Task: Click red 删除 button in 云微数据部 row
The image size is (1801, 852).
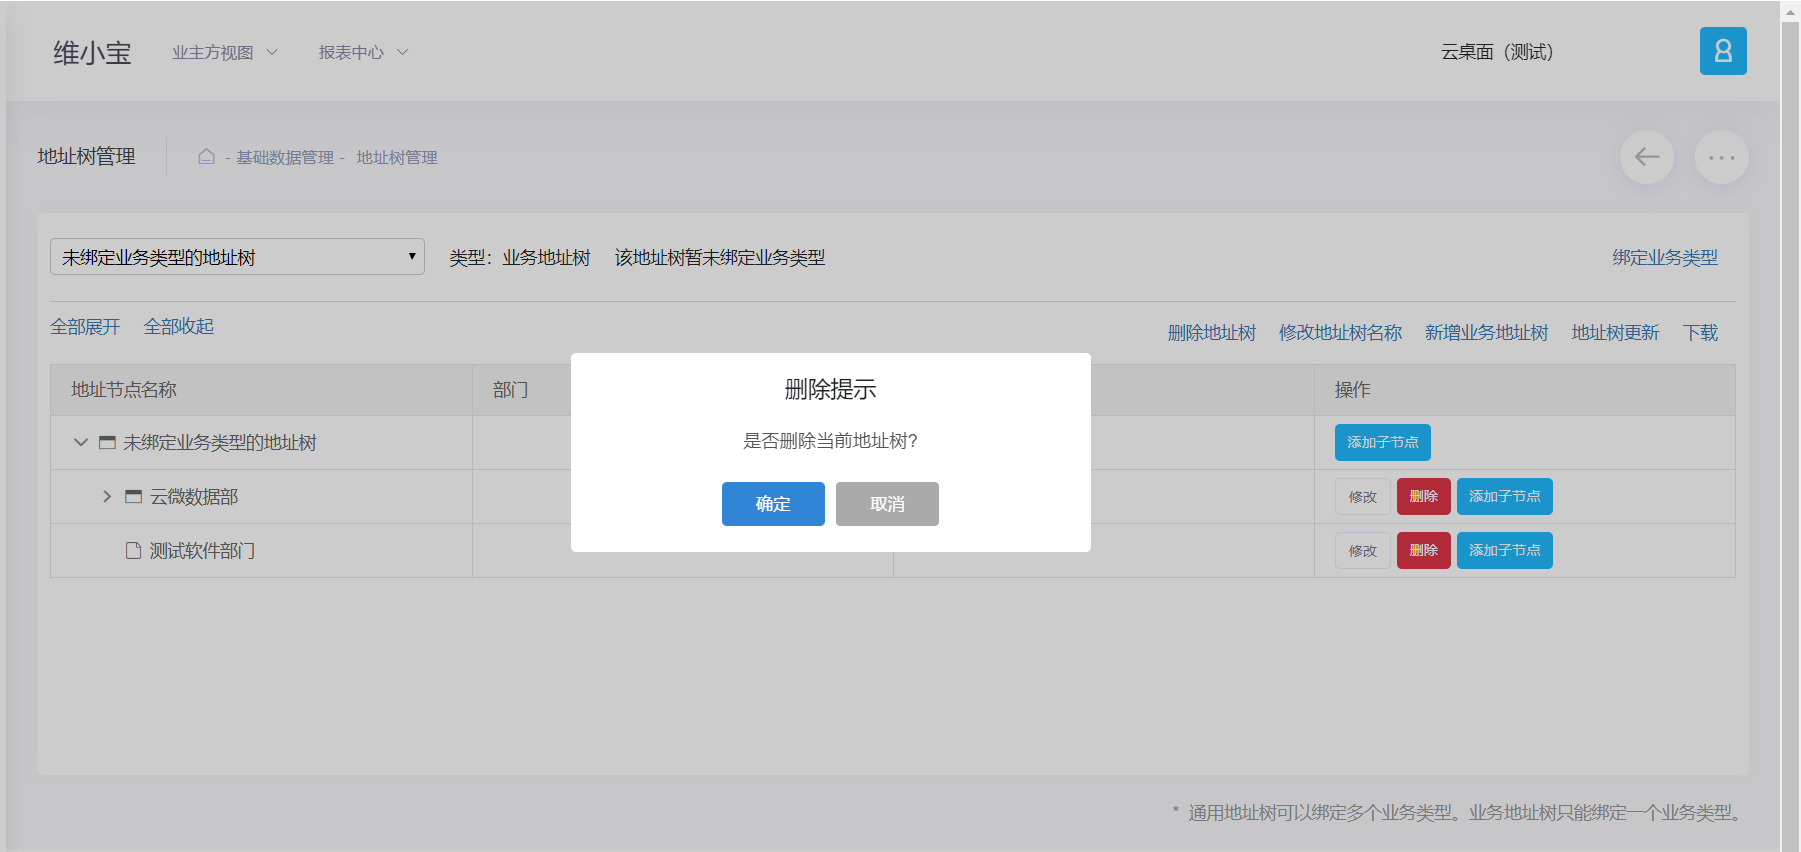Action: click(1424, 497)
